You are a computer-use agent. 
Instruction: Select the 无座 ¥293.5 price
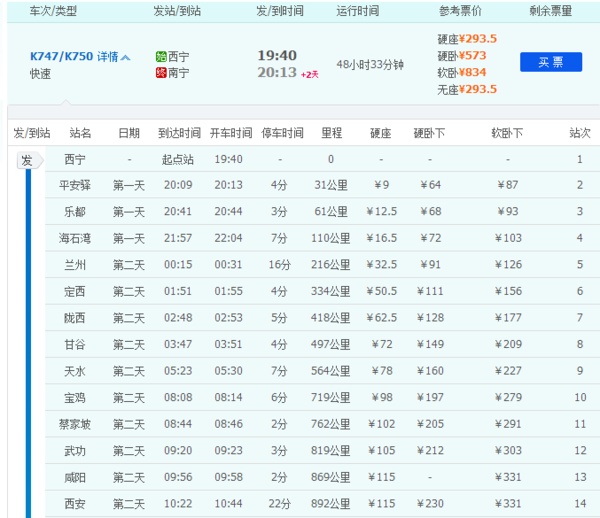coord(467,89)
